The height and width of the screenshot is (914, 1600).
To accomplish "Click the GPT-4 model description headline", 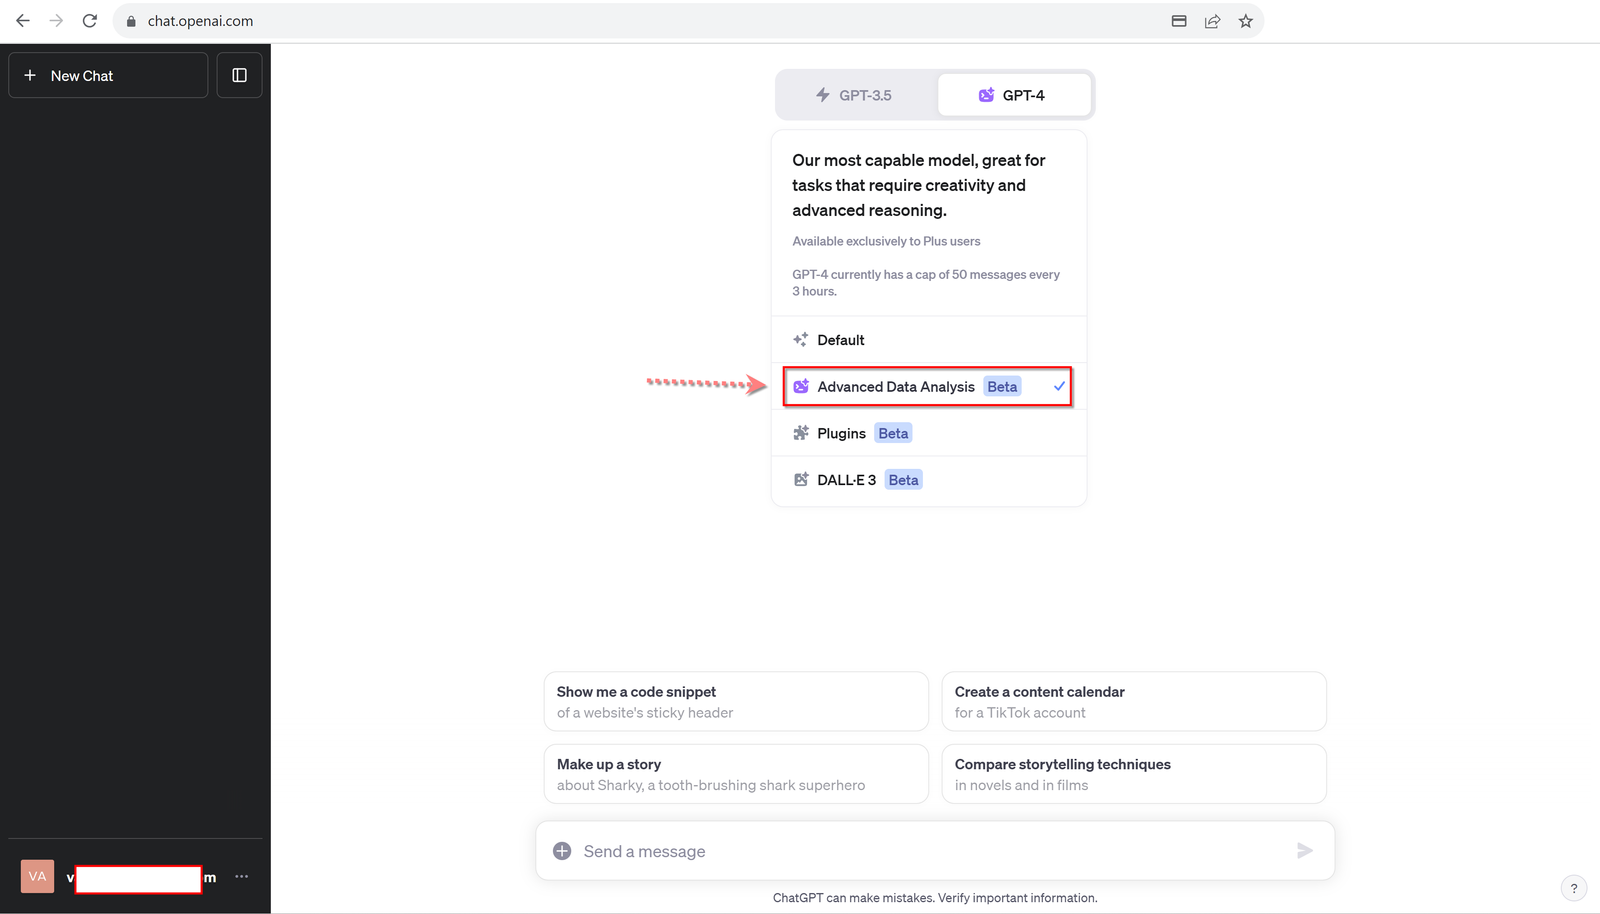I will (x=919, y=185).
